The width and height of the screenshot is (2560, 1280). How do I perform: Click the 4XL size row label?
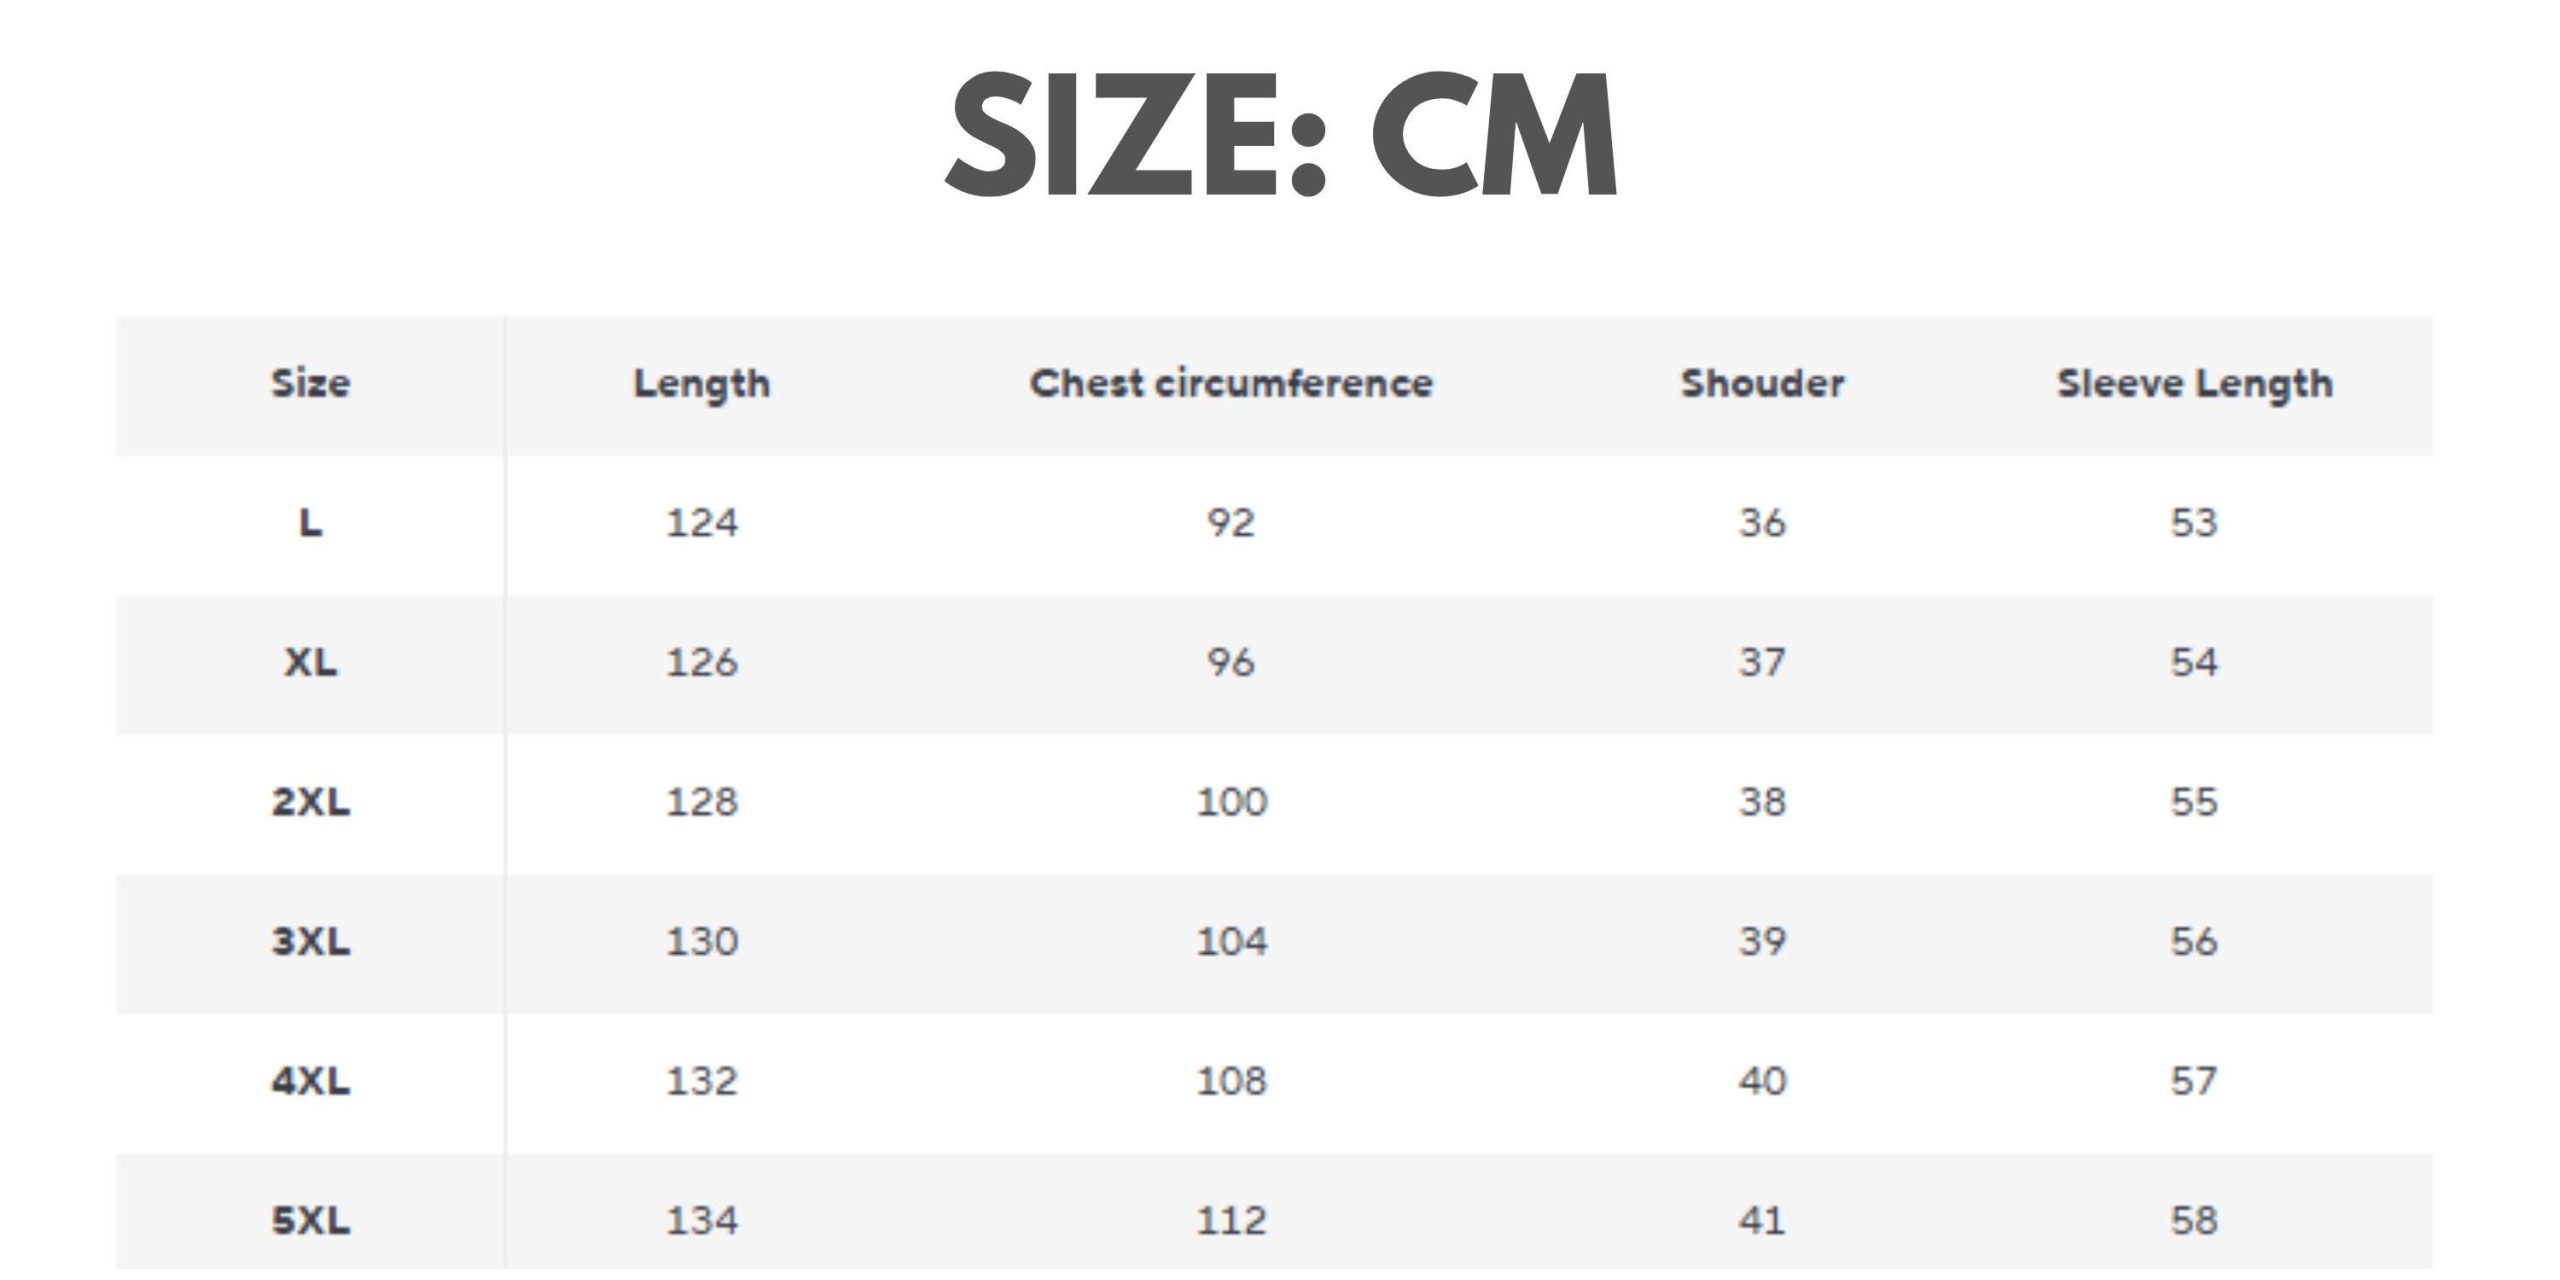click(311, 1081)
